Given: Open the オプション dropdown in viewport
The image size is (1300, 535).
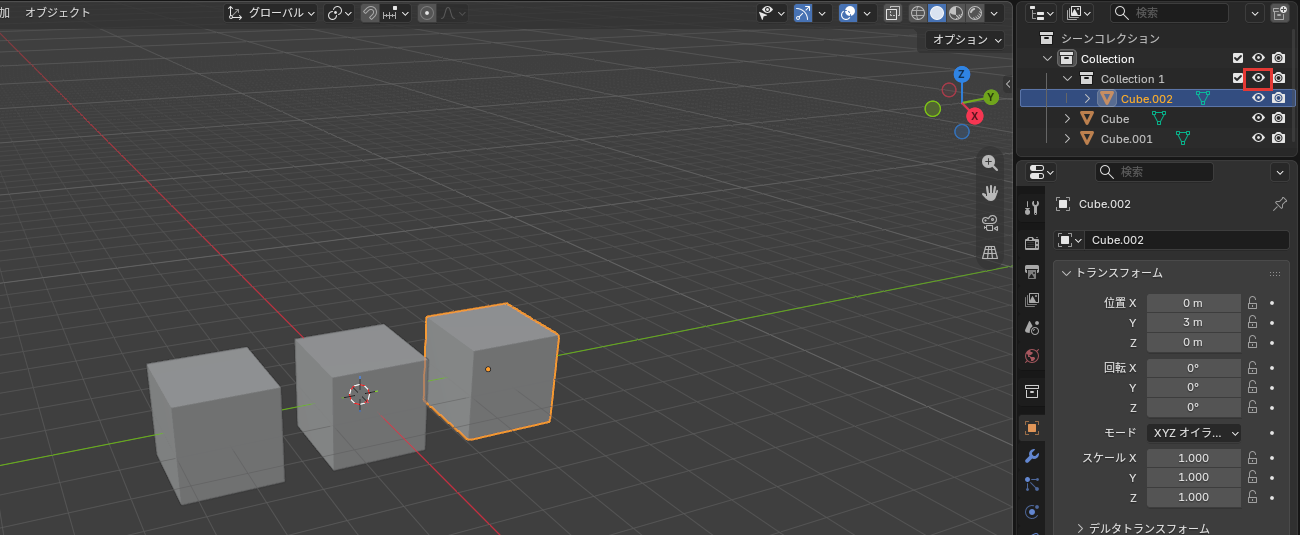Looking at the screenshot, I should (x=965, y=40).
